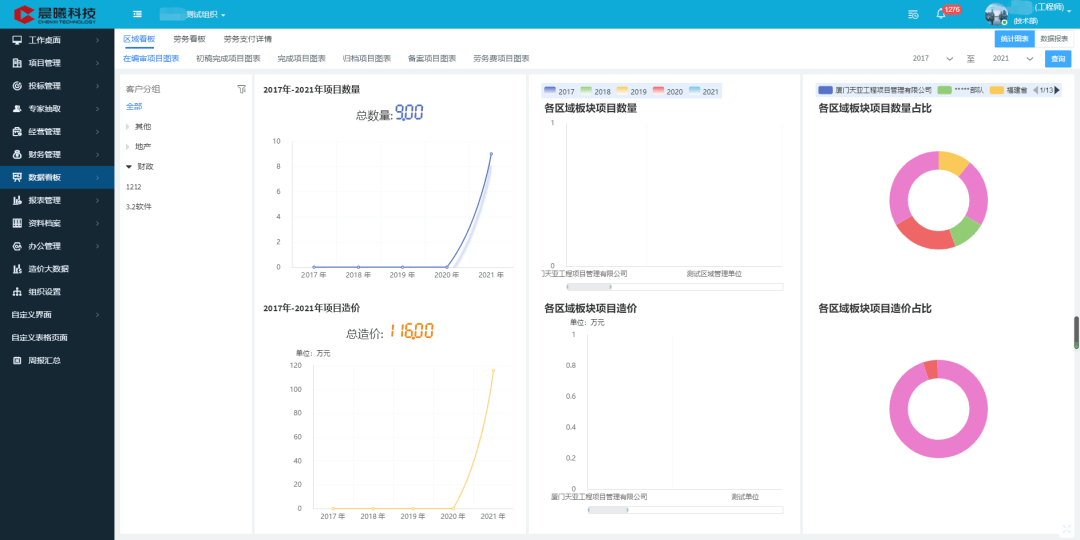
Task: Open 数据看板 from the sidebar
Action: (57, 178)
